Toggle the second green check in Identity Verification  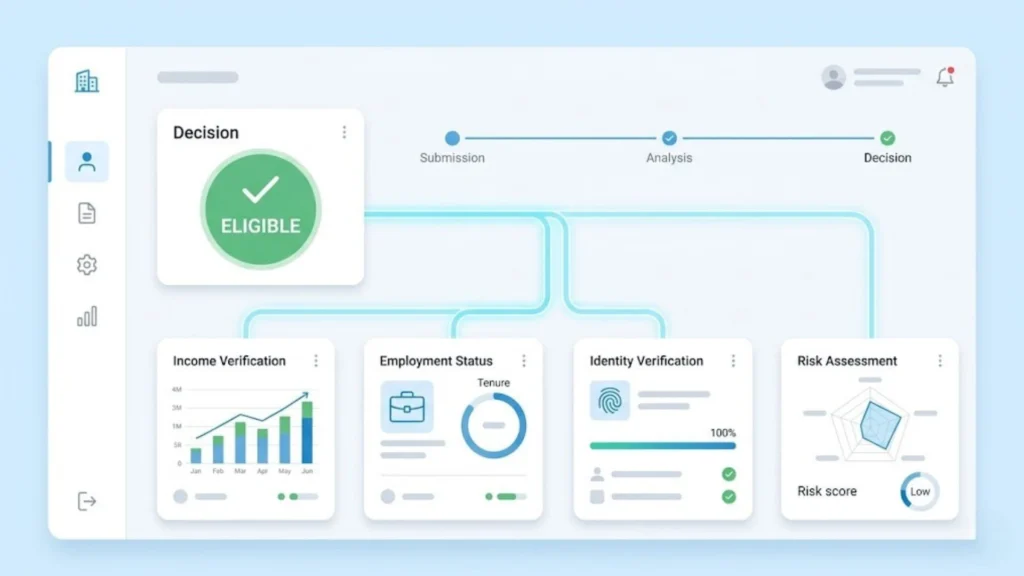click(729, 496)
